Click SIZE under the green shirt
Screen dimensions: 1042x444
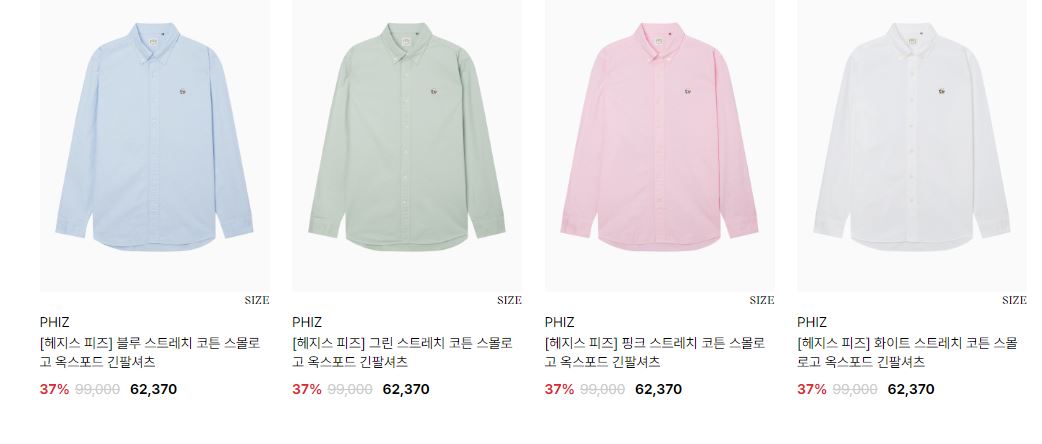coord(509,300)
